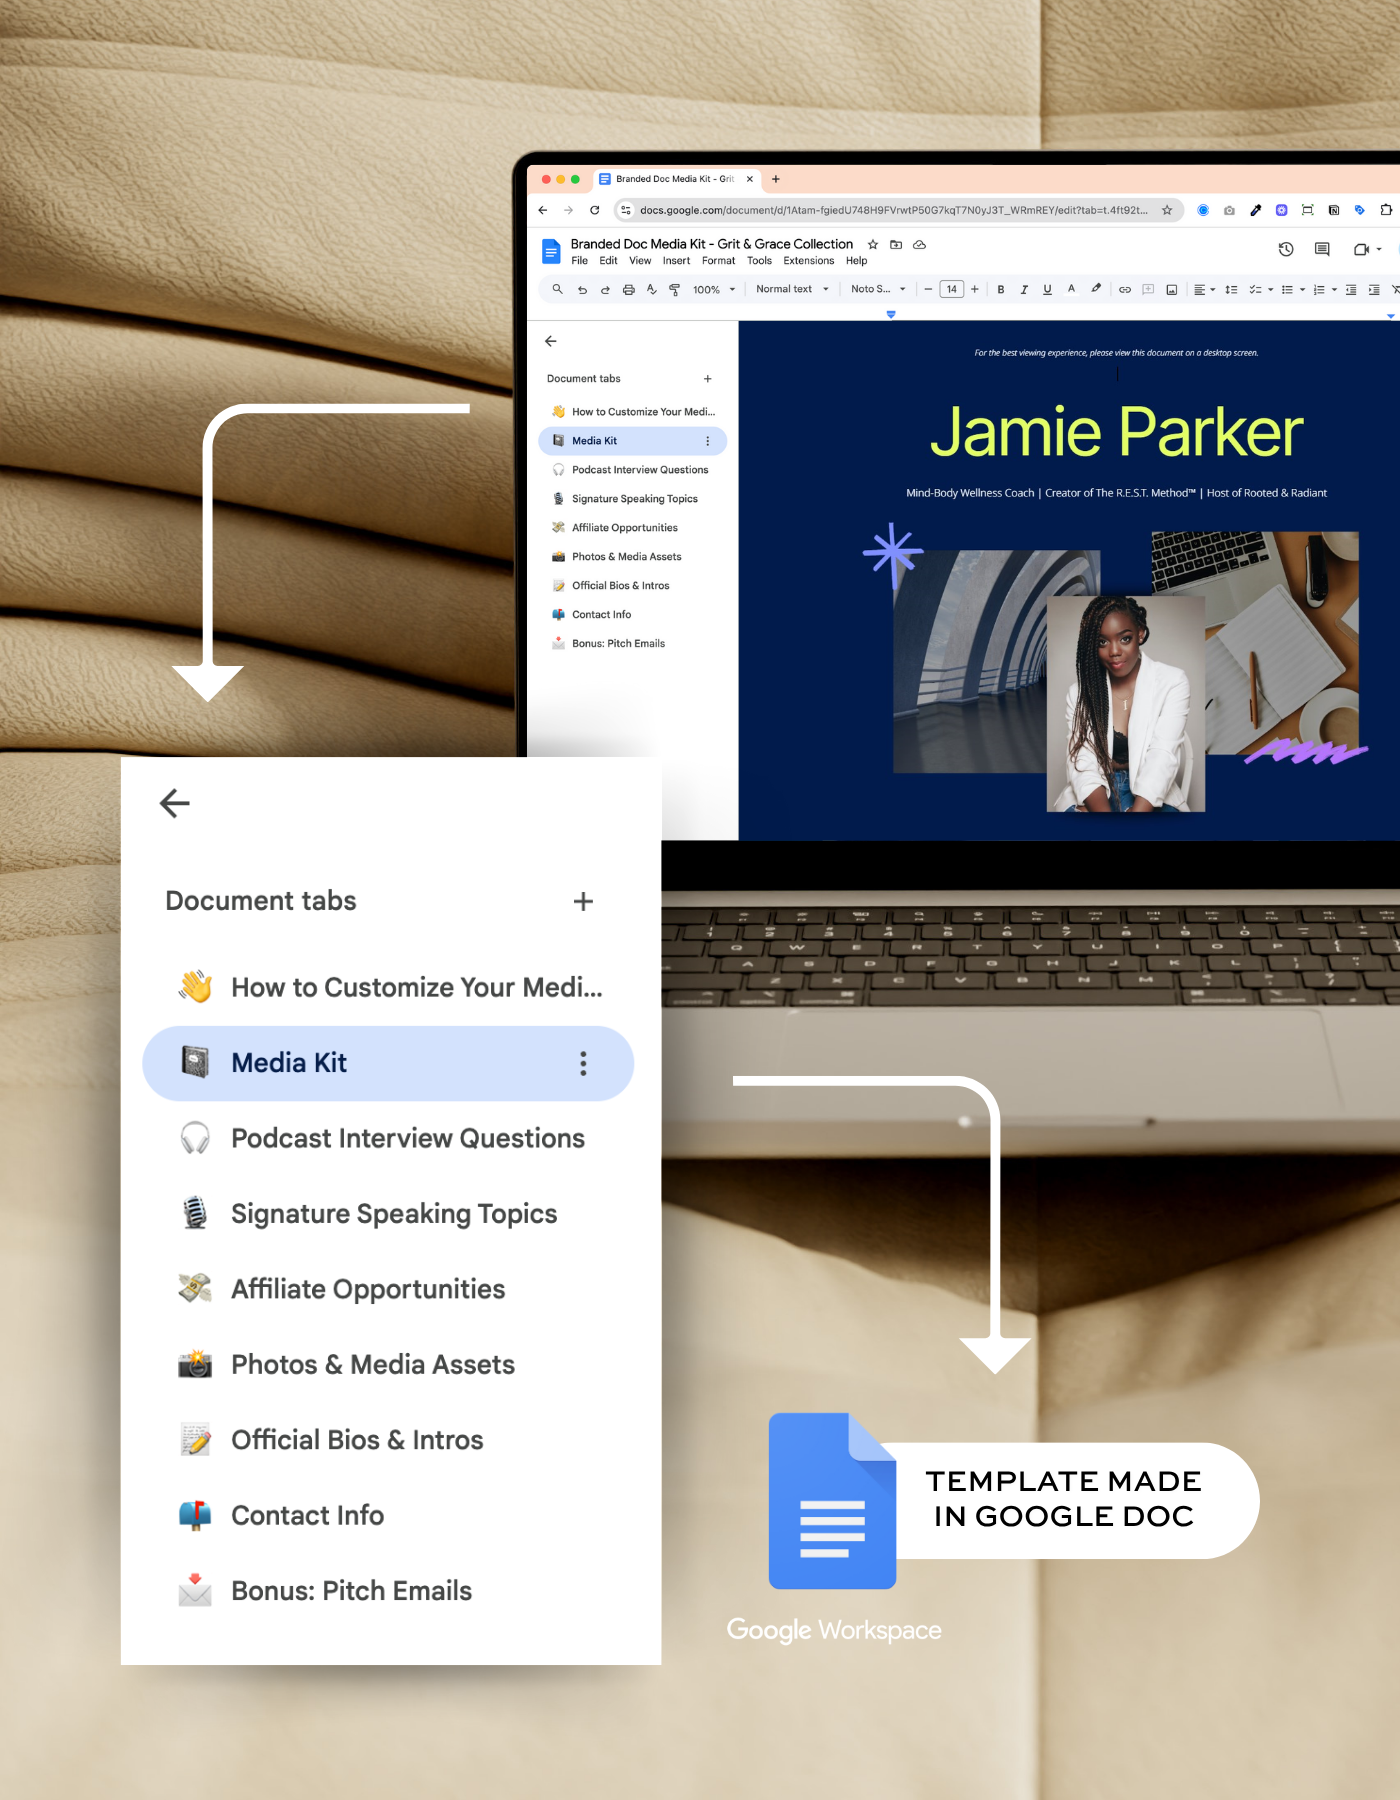Open the 100% zoom dropdown
This screenshot has width=1400, height=1800.
[x=714, y=290]
